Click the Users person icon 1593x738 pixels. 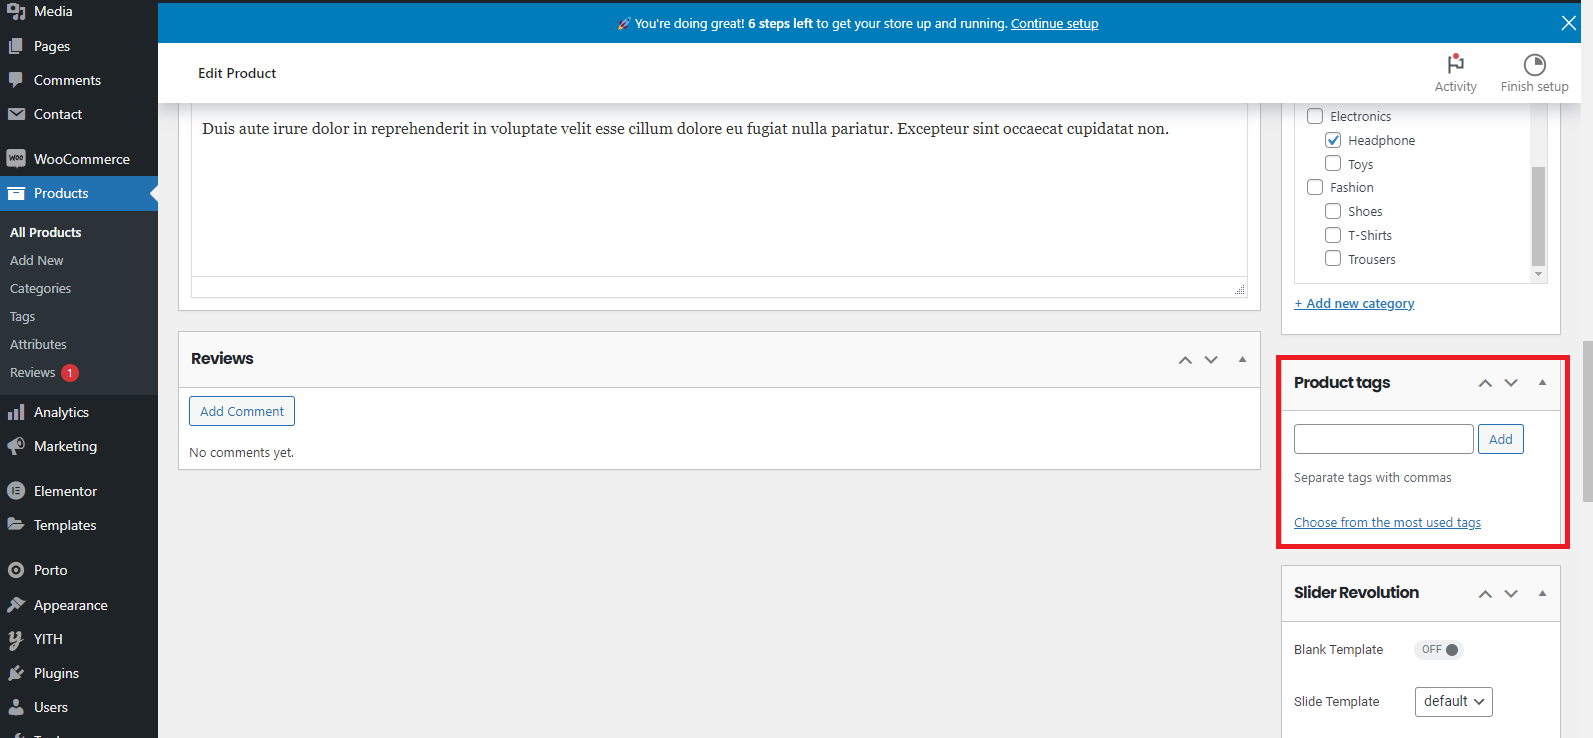(x=16, y=707)
